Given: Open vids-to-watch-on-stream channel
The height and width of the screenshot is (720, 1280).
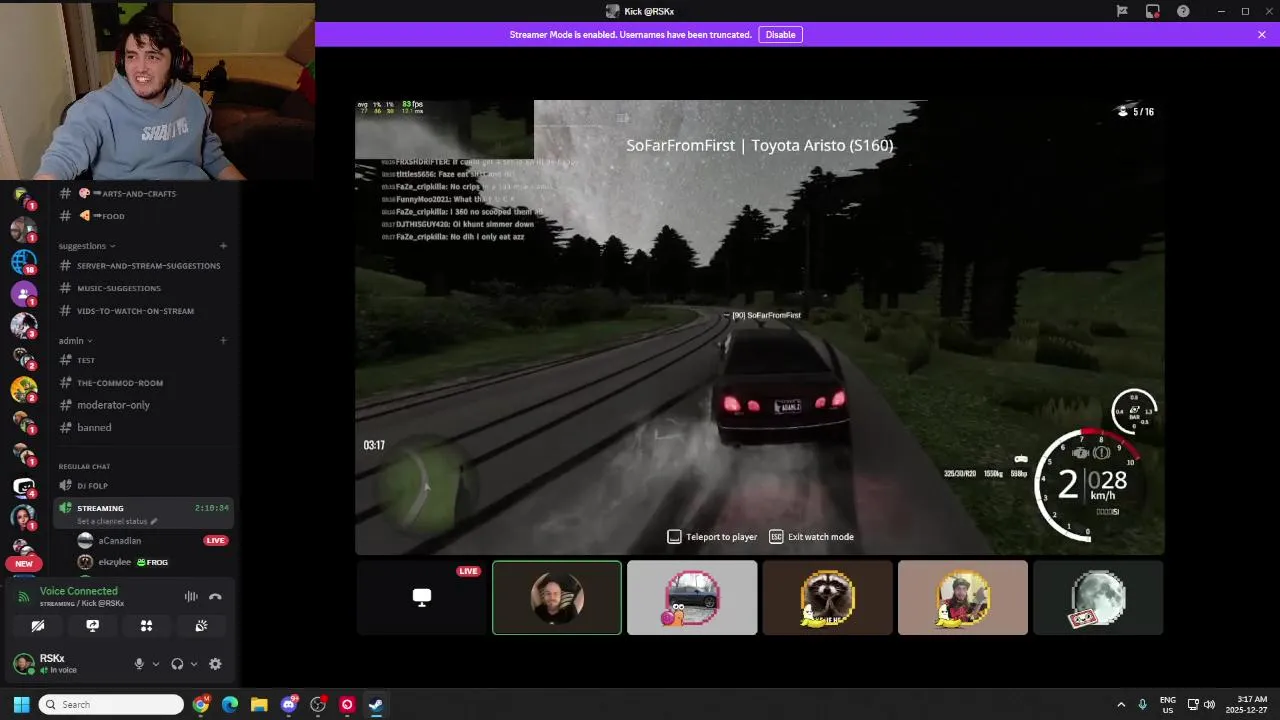Looking at the screenshot, I should click(x=143, y=311).
